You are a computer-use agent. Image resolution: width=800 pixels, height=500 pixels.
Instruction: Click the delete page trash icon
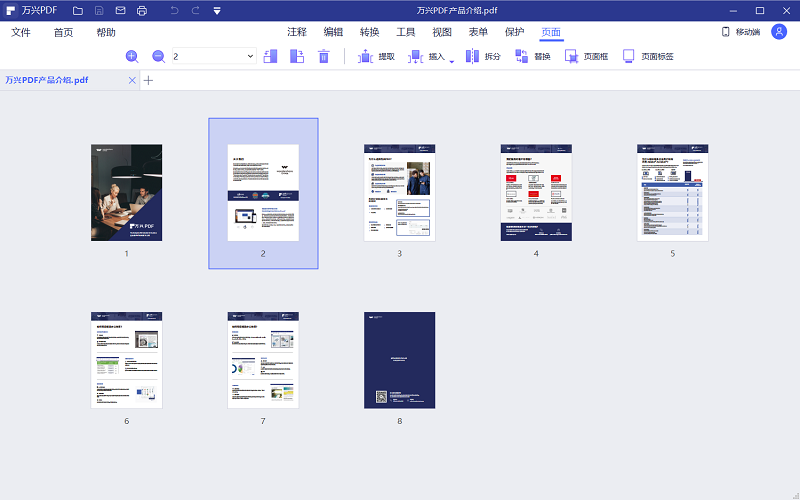[323, 57]
